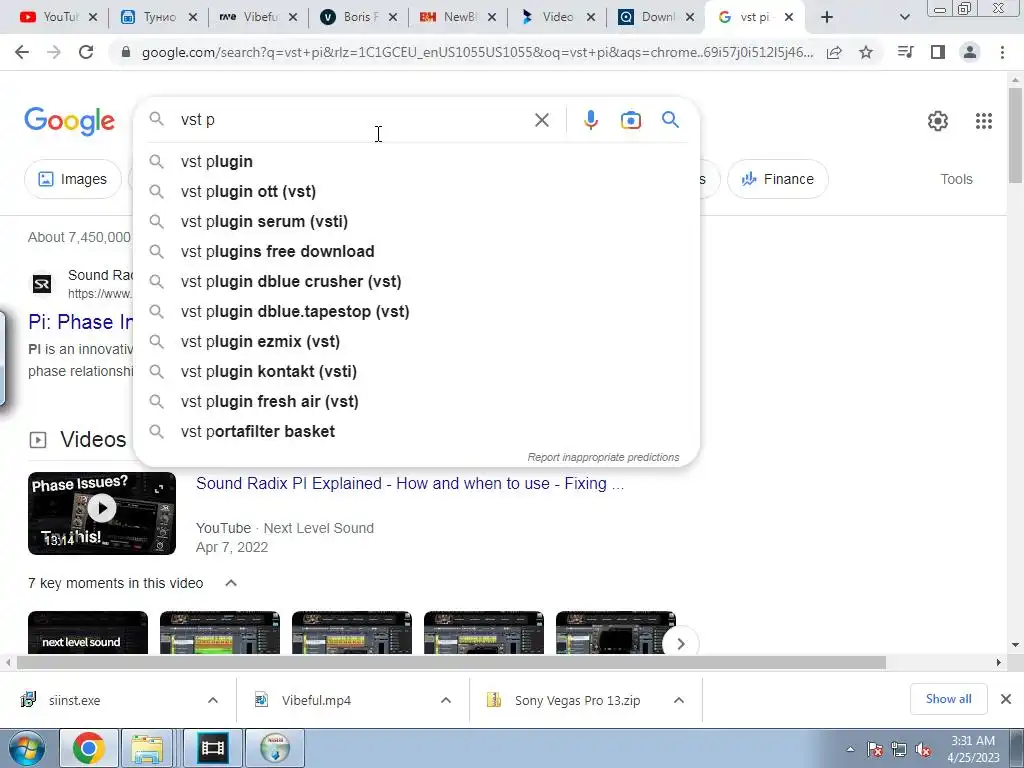Open Sound Radix PI Explained video link

click(x=410, y=483)
